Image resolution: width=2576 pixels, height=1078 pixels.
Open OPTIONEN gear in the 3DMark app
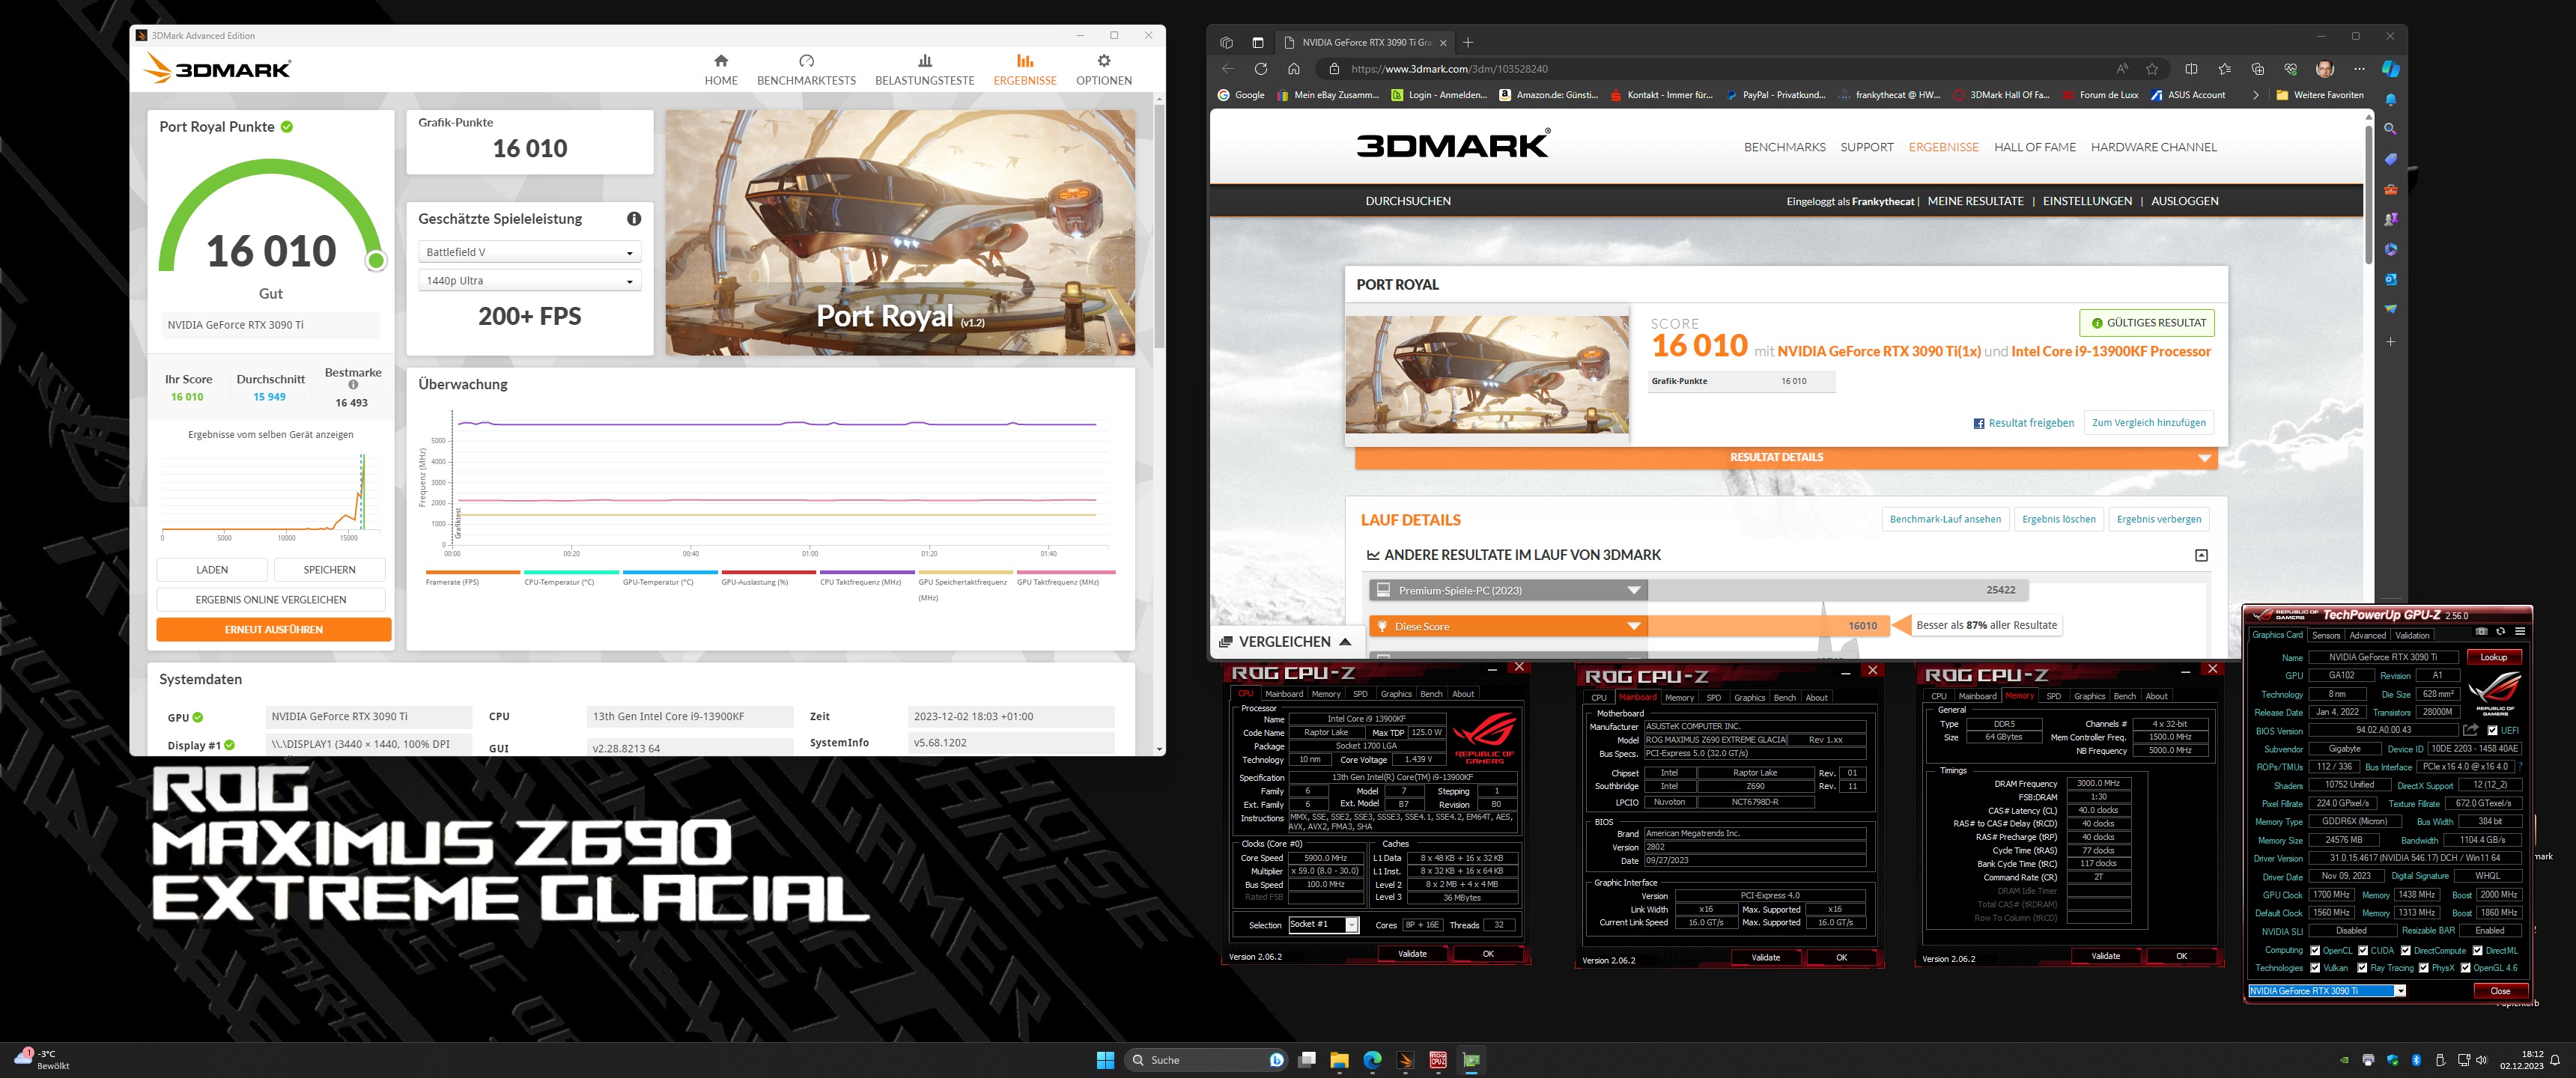[x=1104, y=70]
